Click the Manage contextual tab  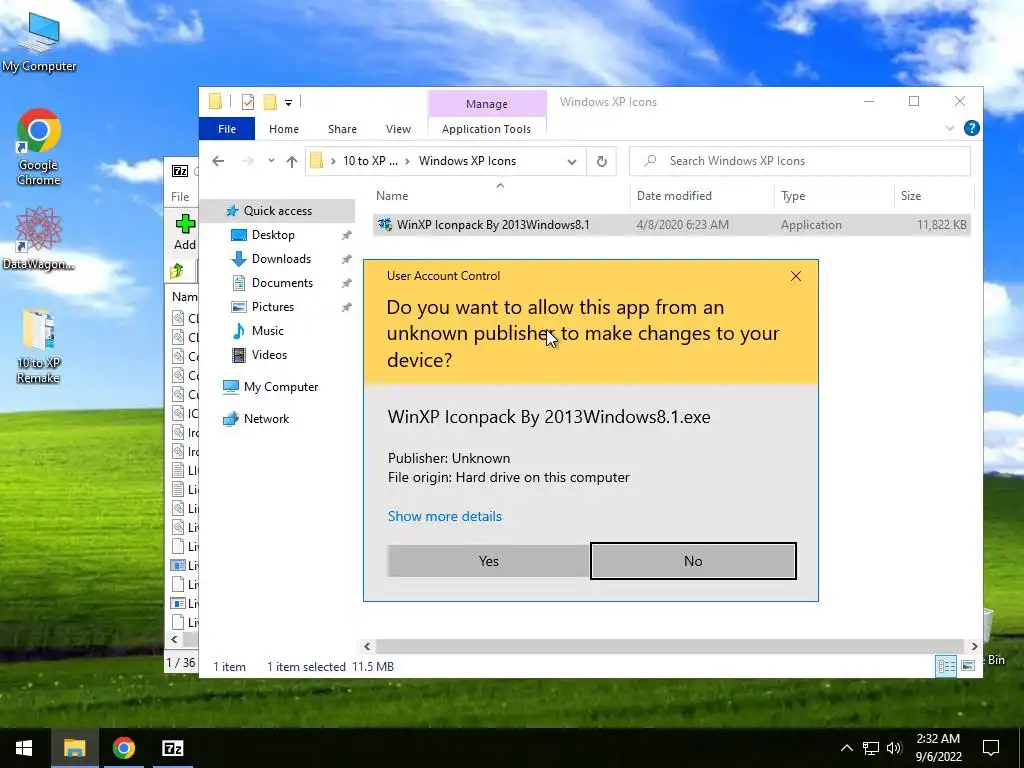coord(487,104)
